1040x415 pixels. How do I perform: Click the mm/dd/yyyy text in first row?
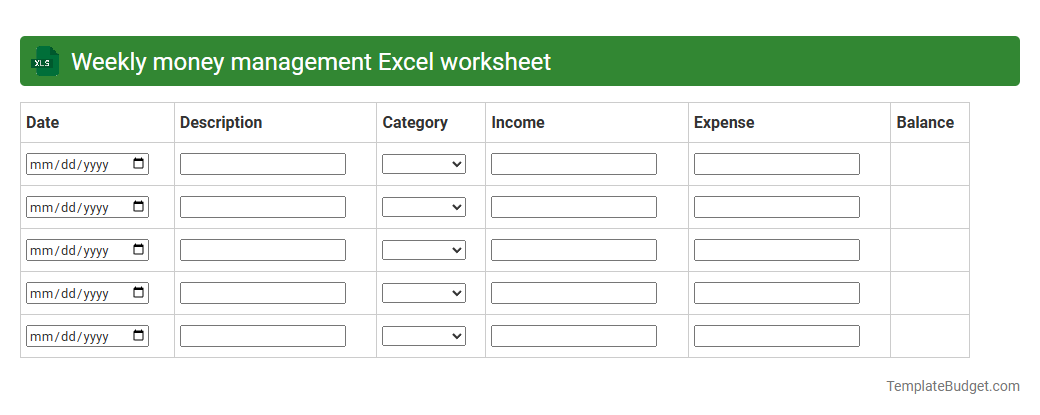pos(69,164)
